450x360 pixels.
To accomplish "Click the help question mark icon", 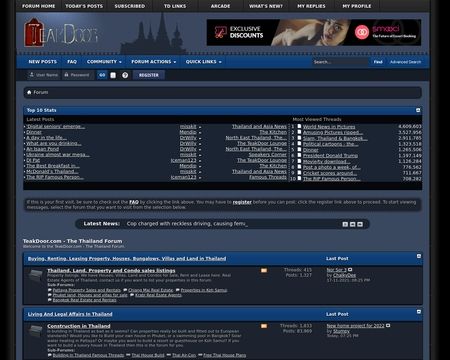I will (125, 75).
